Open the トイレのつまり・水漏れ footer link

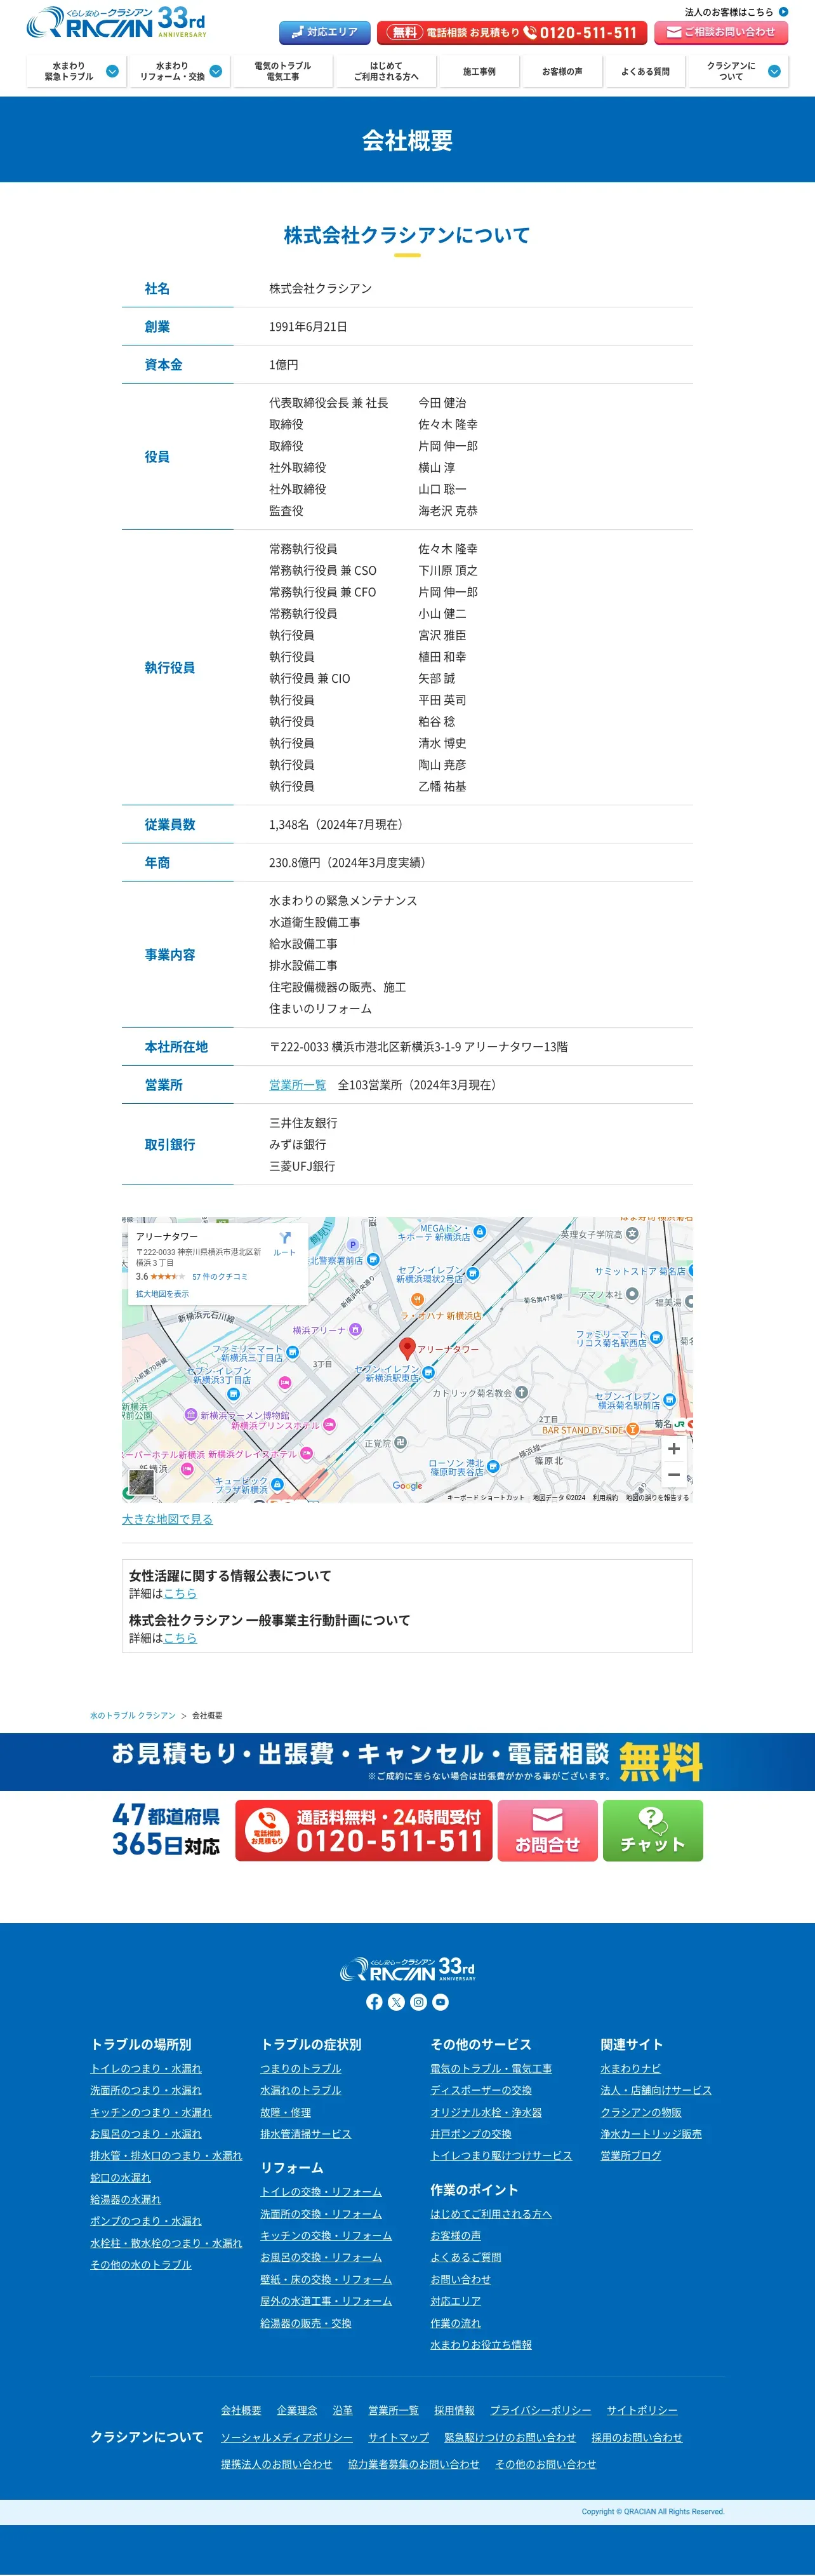[146, 2068]
